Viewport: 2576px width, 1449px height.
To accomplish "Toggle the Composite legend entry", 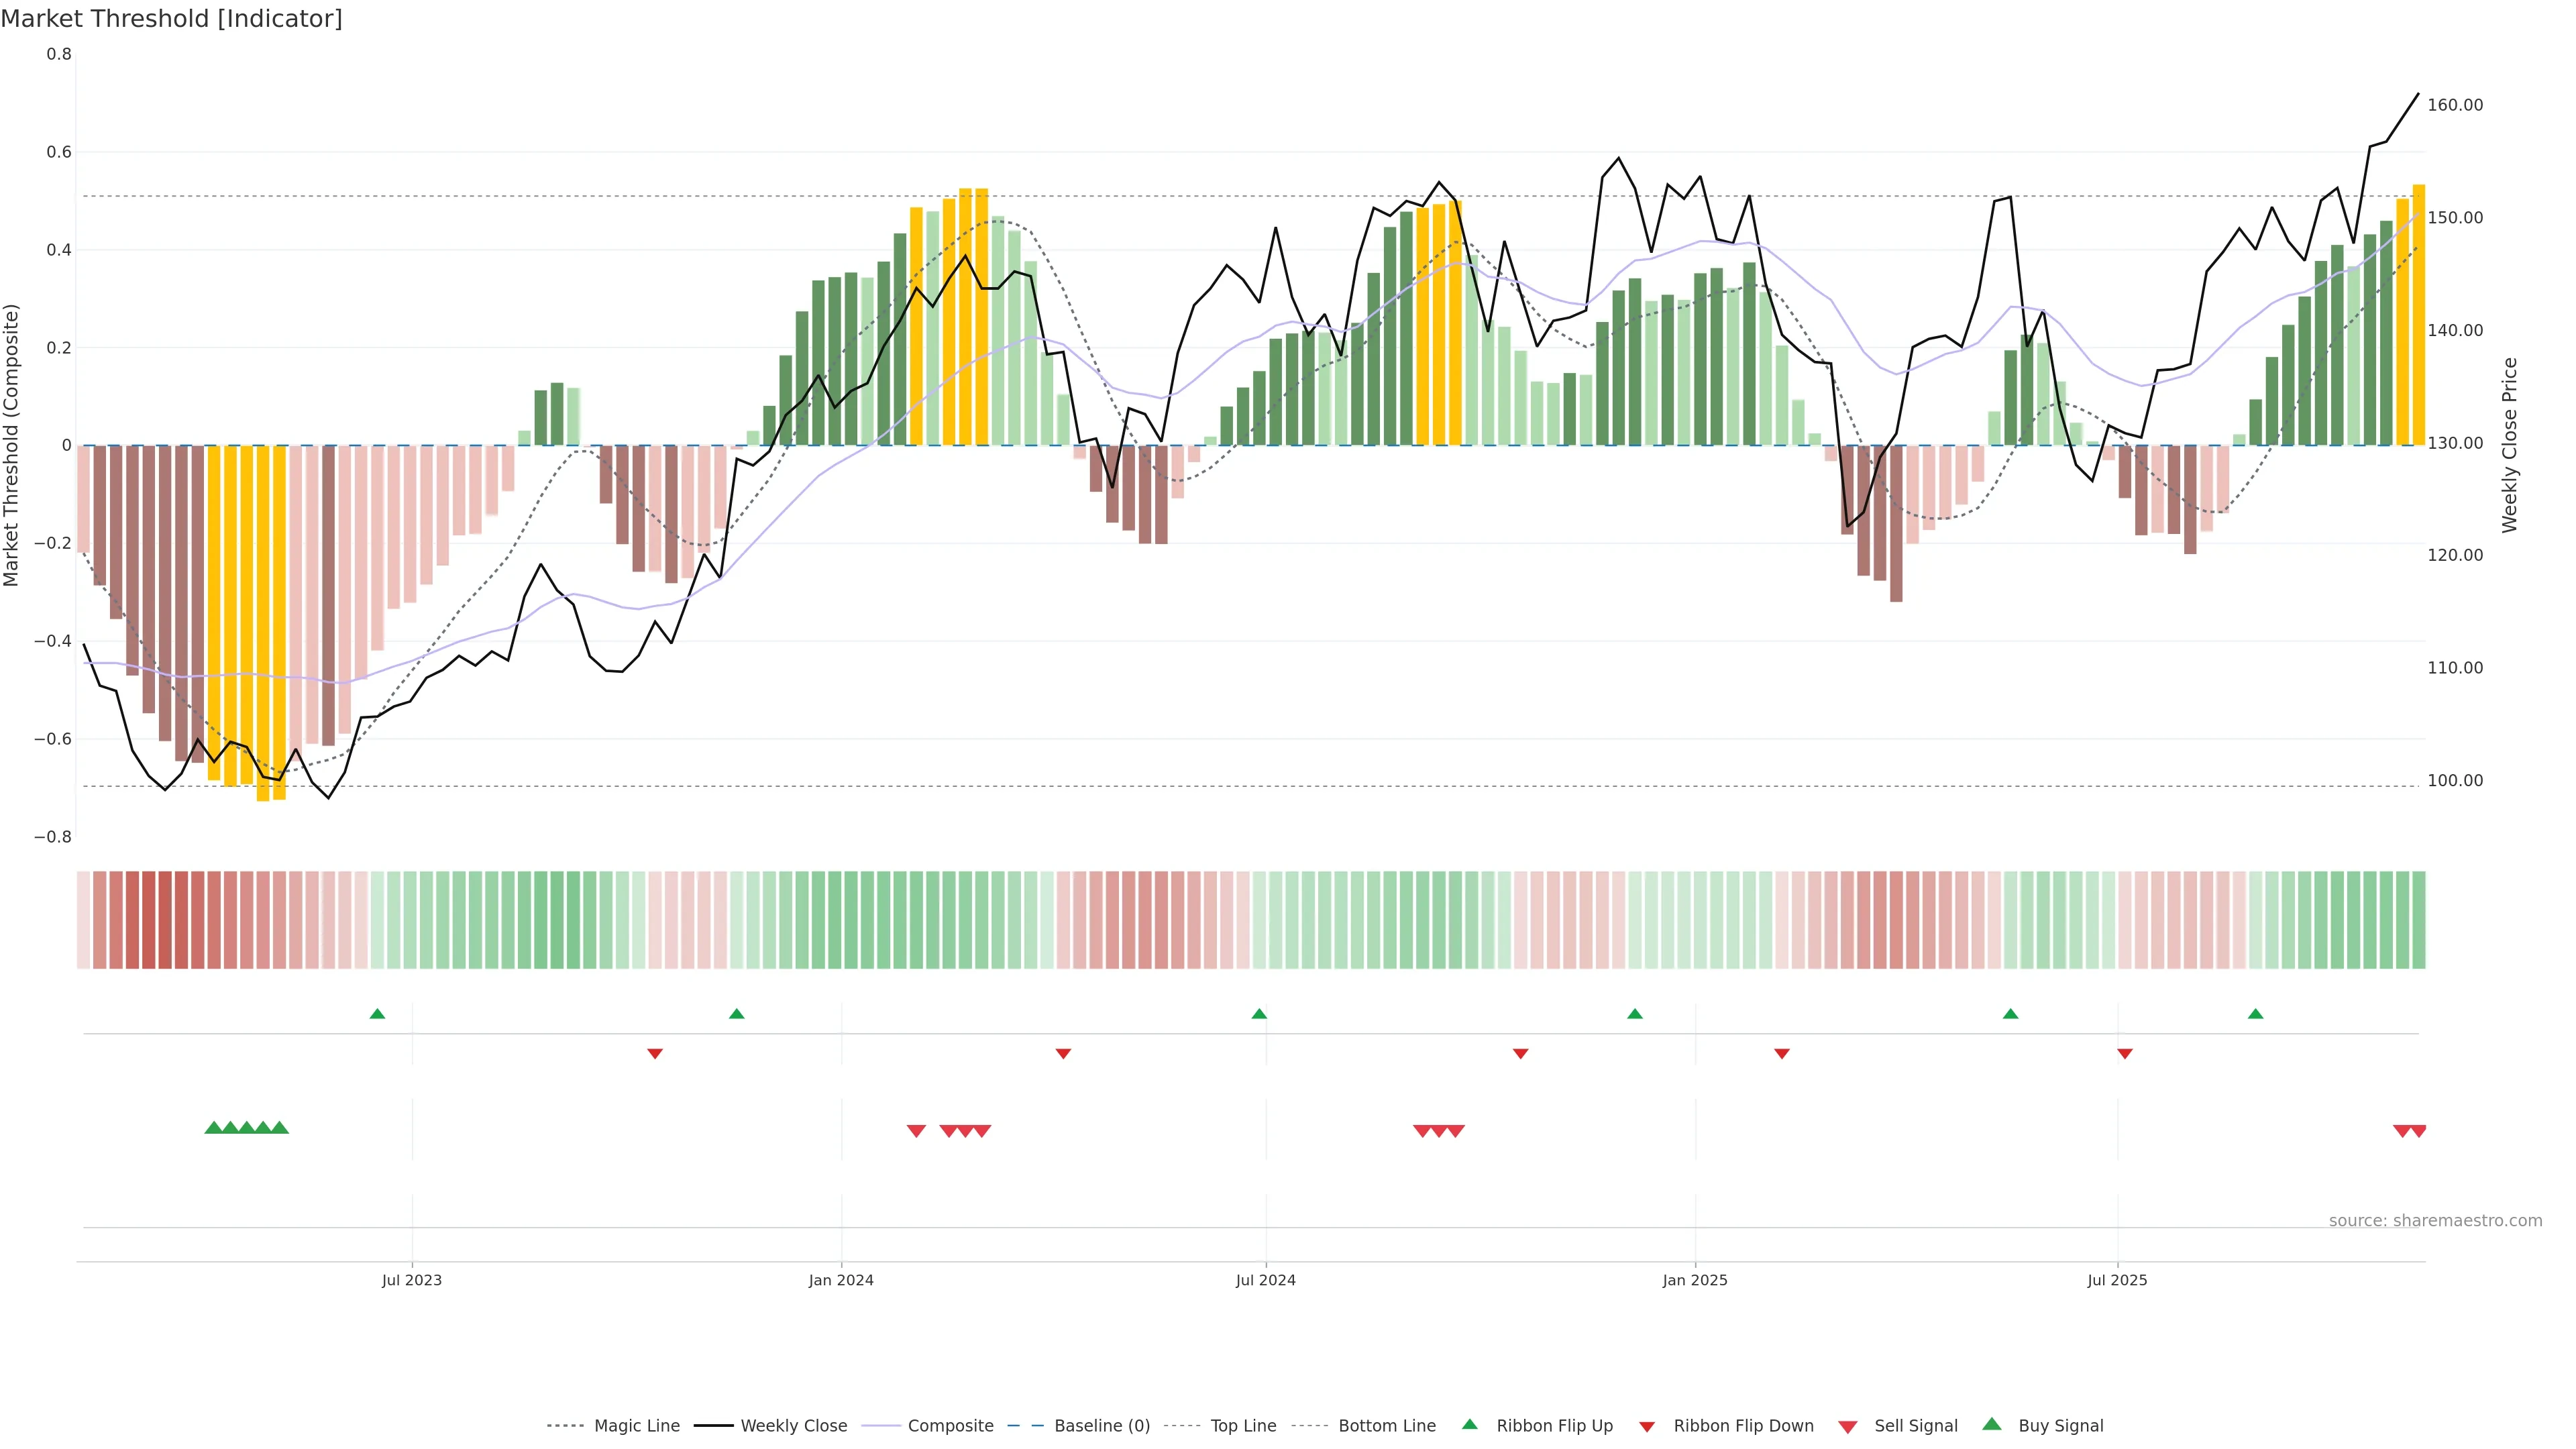I will pyautogui.click(x=950, y=1426).
